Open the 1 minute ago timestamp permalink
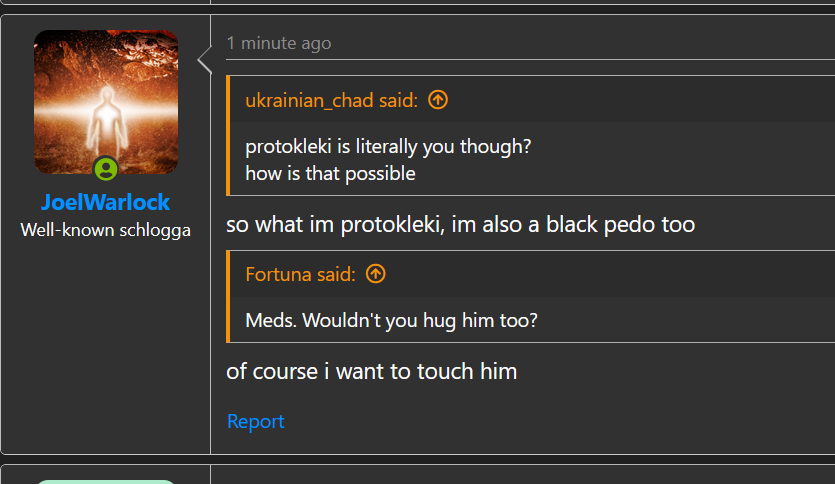 pyautogui.click(x=279, y=43)
